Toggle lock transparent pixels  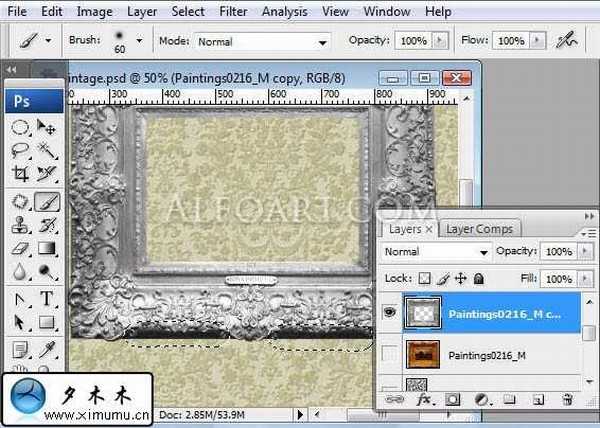click(x=424, y=278)
